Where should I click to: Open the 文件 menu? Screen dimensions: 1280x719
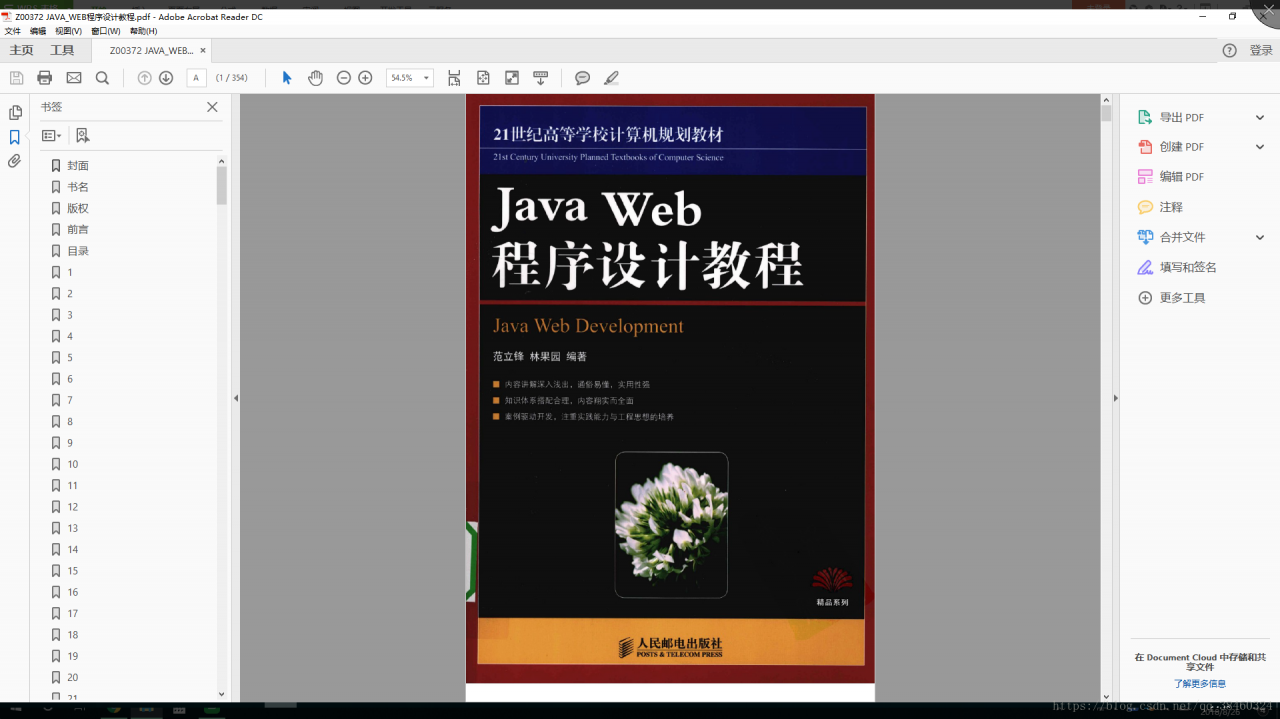pos(12,31)
